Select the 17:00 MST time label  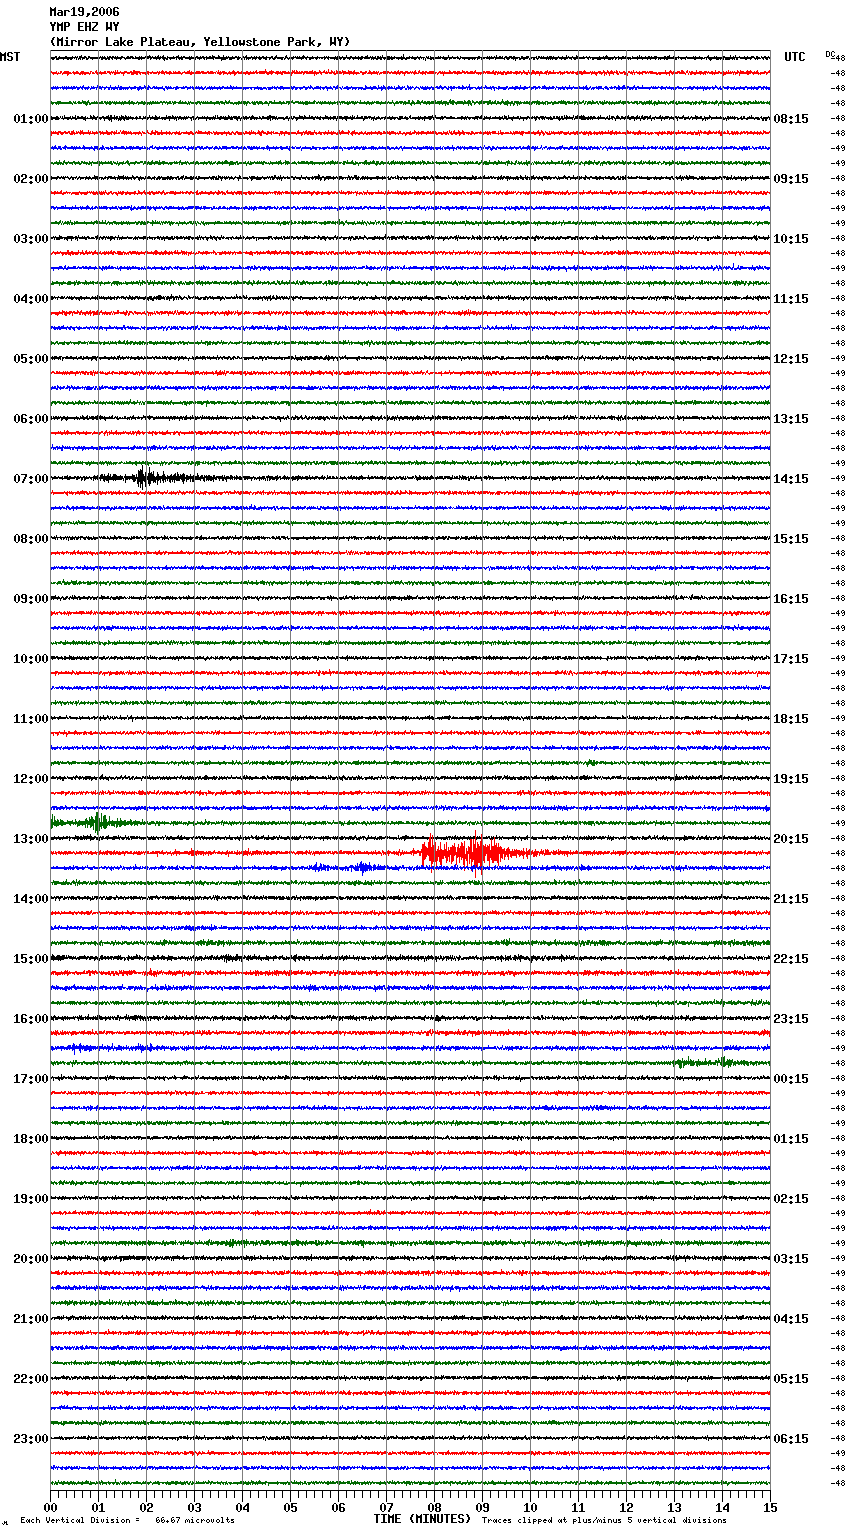(31, 1079)
